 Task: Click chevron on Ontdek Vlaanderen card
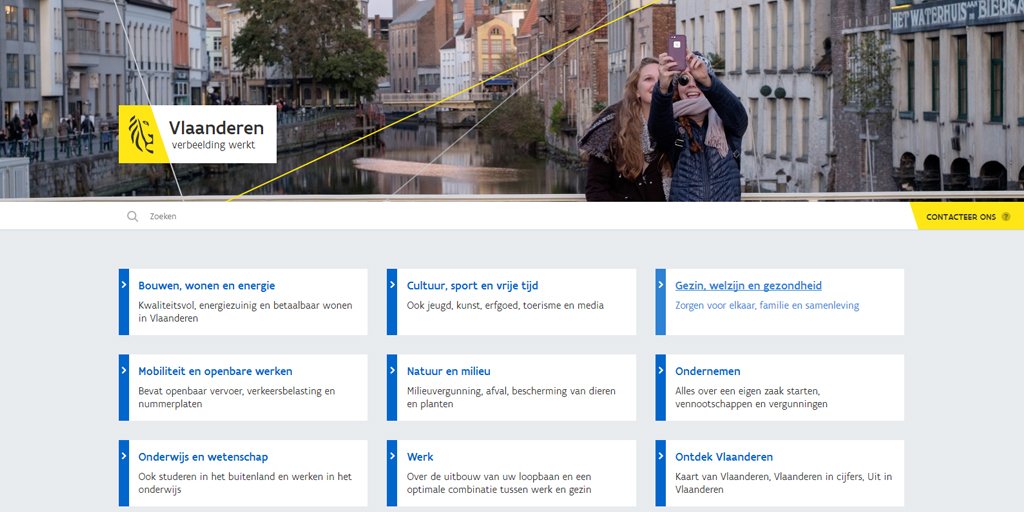click(660, 456)
